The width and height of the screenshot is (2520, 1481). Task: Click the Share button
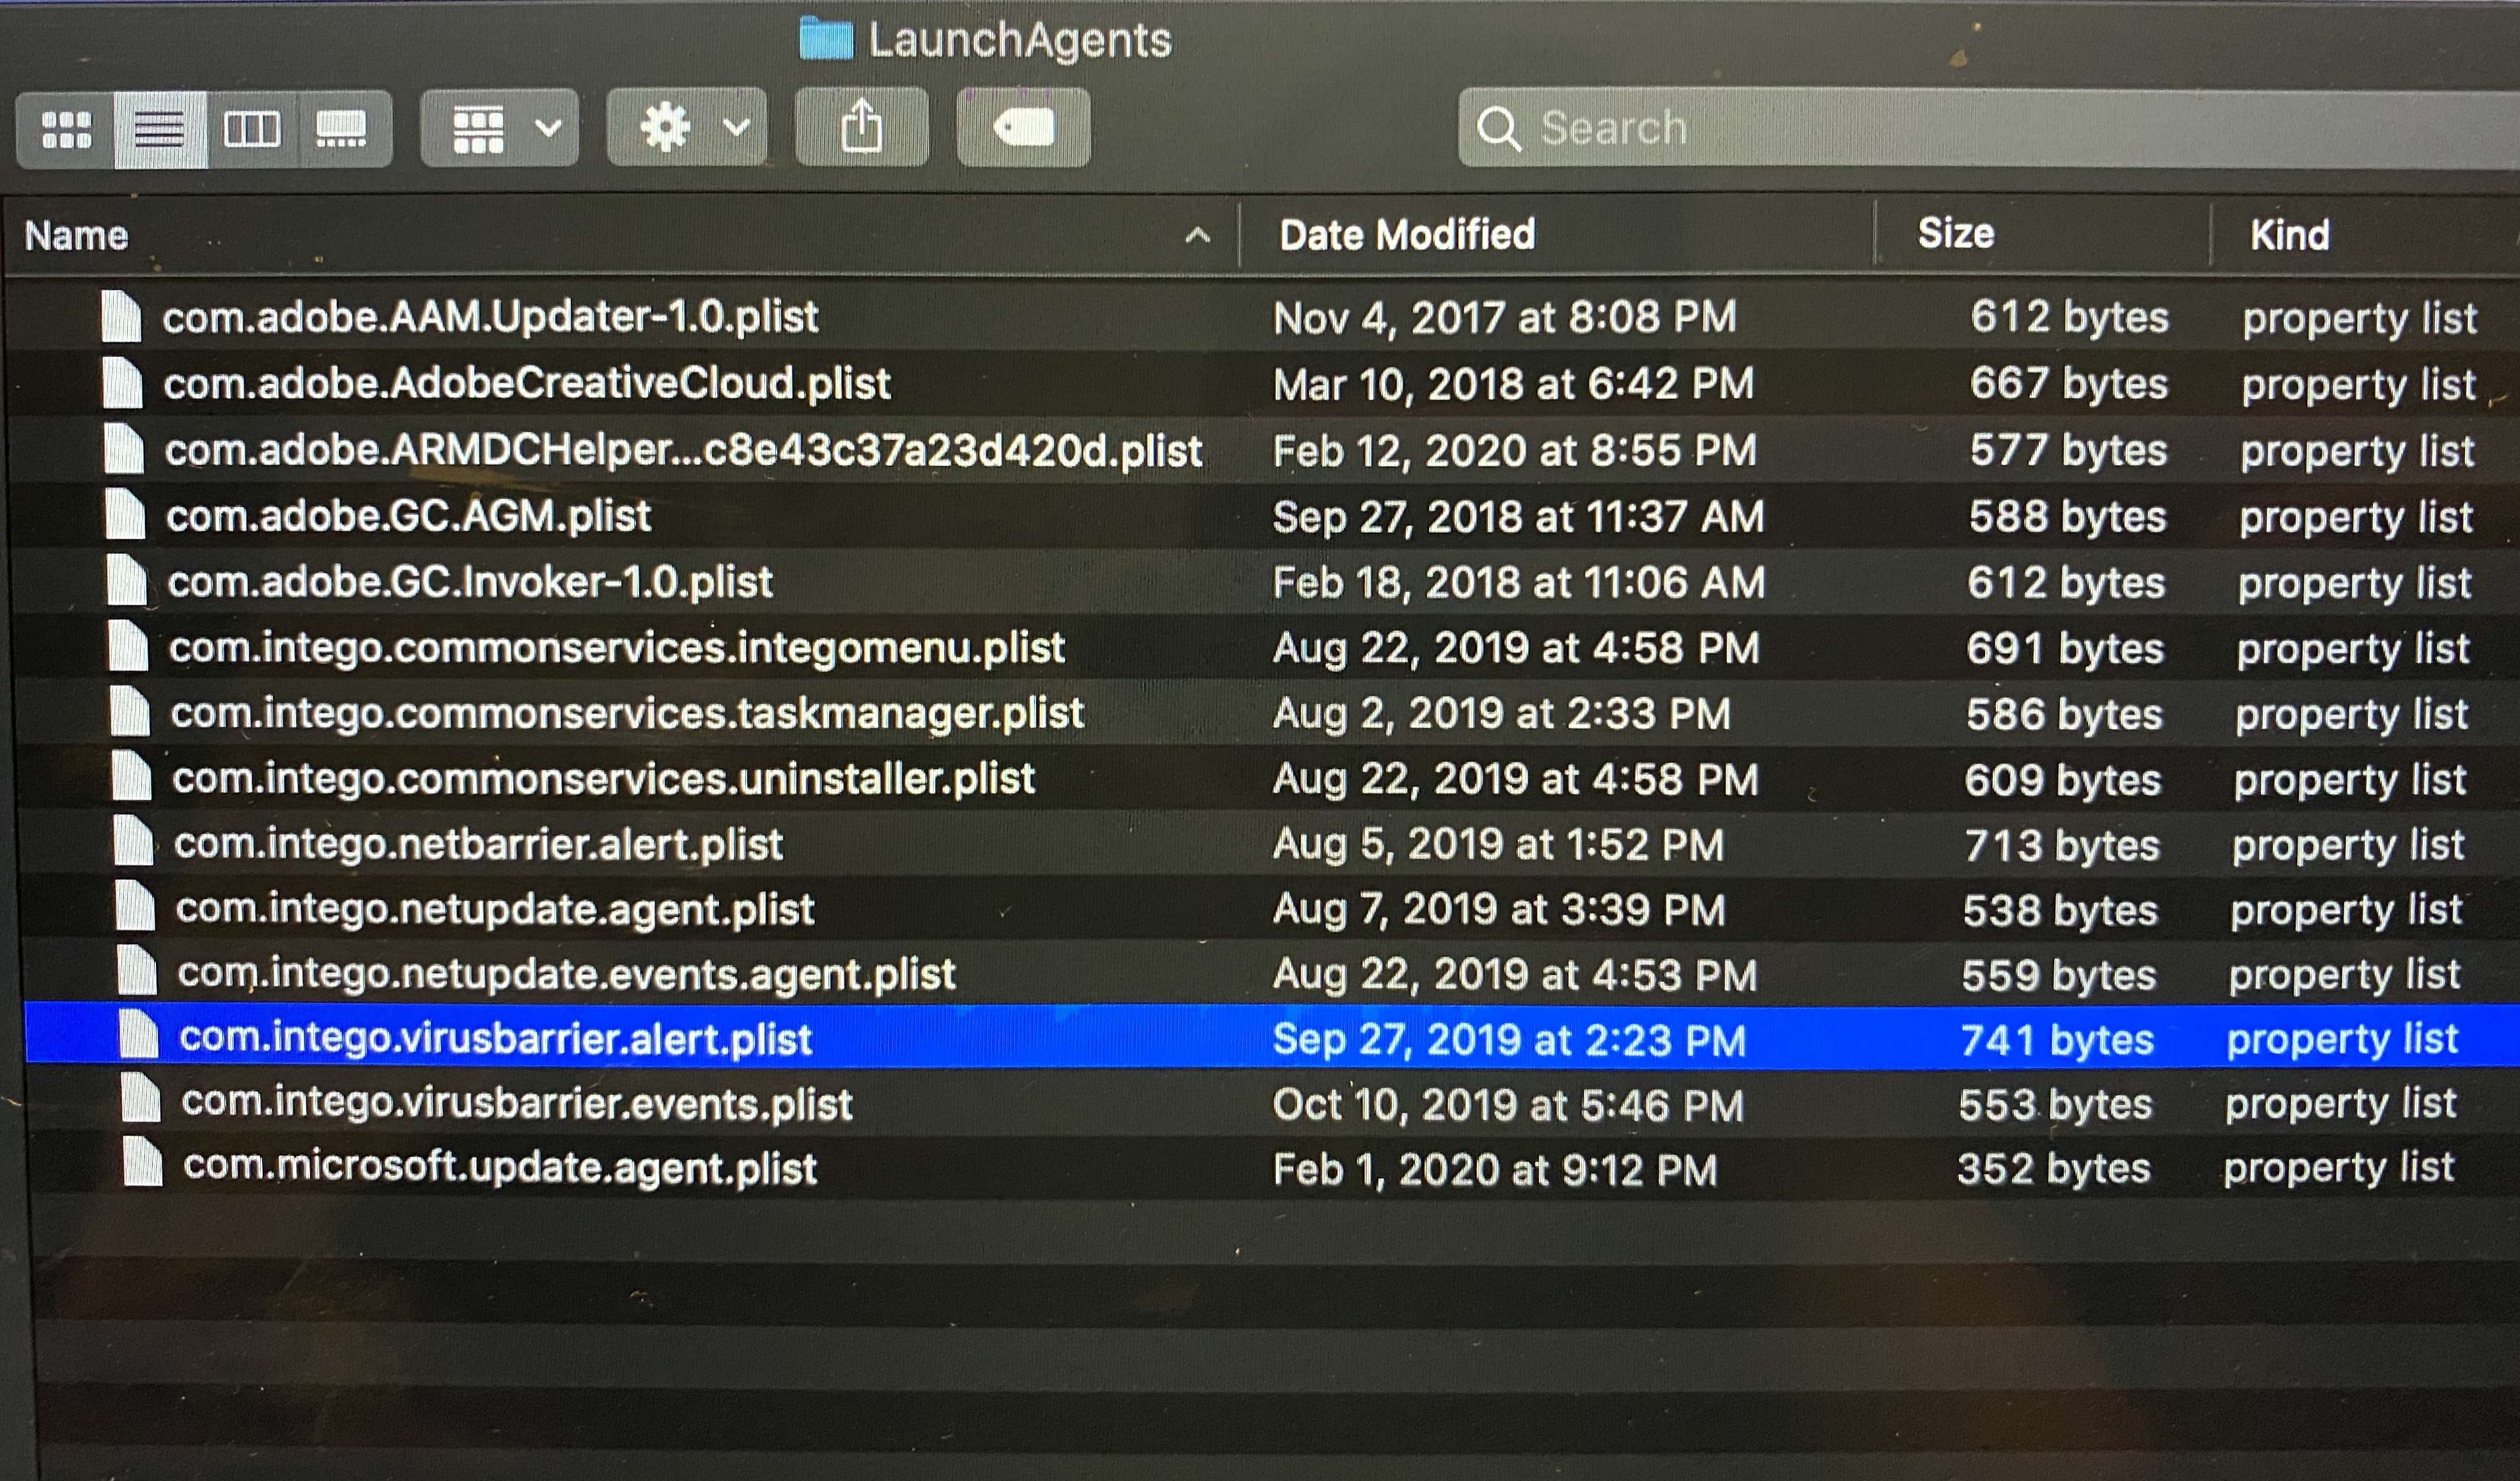[x=862, y=127]
